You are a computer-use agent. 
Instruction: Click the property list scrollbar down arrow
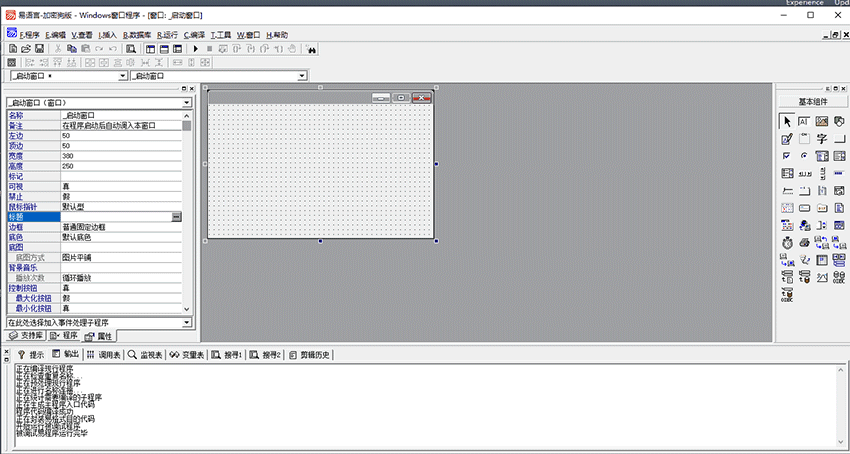coord(186,309)
